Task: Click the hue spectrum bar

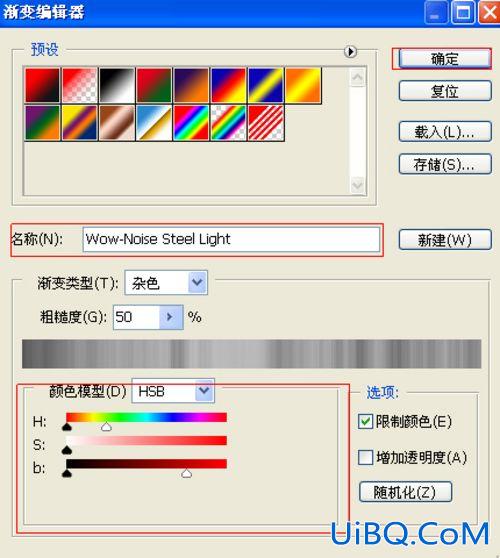Action: click(146, 417)
